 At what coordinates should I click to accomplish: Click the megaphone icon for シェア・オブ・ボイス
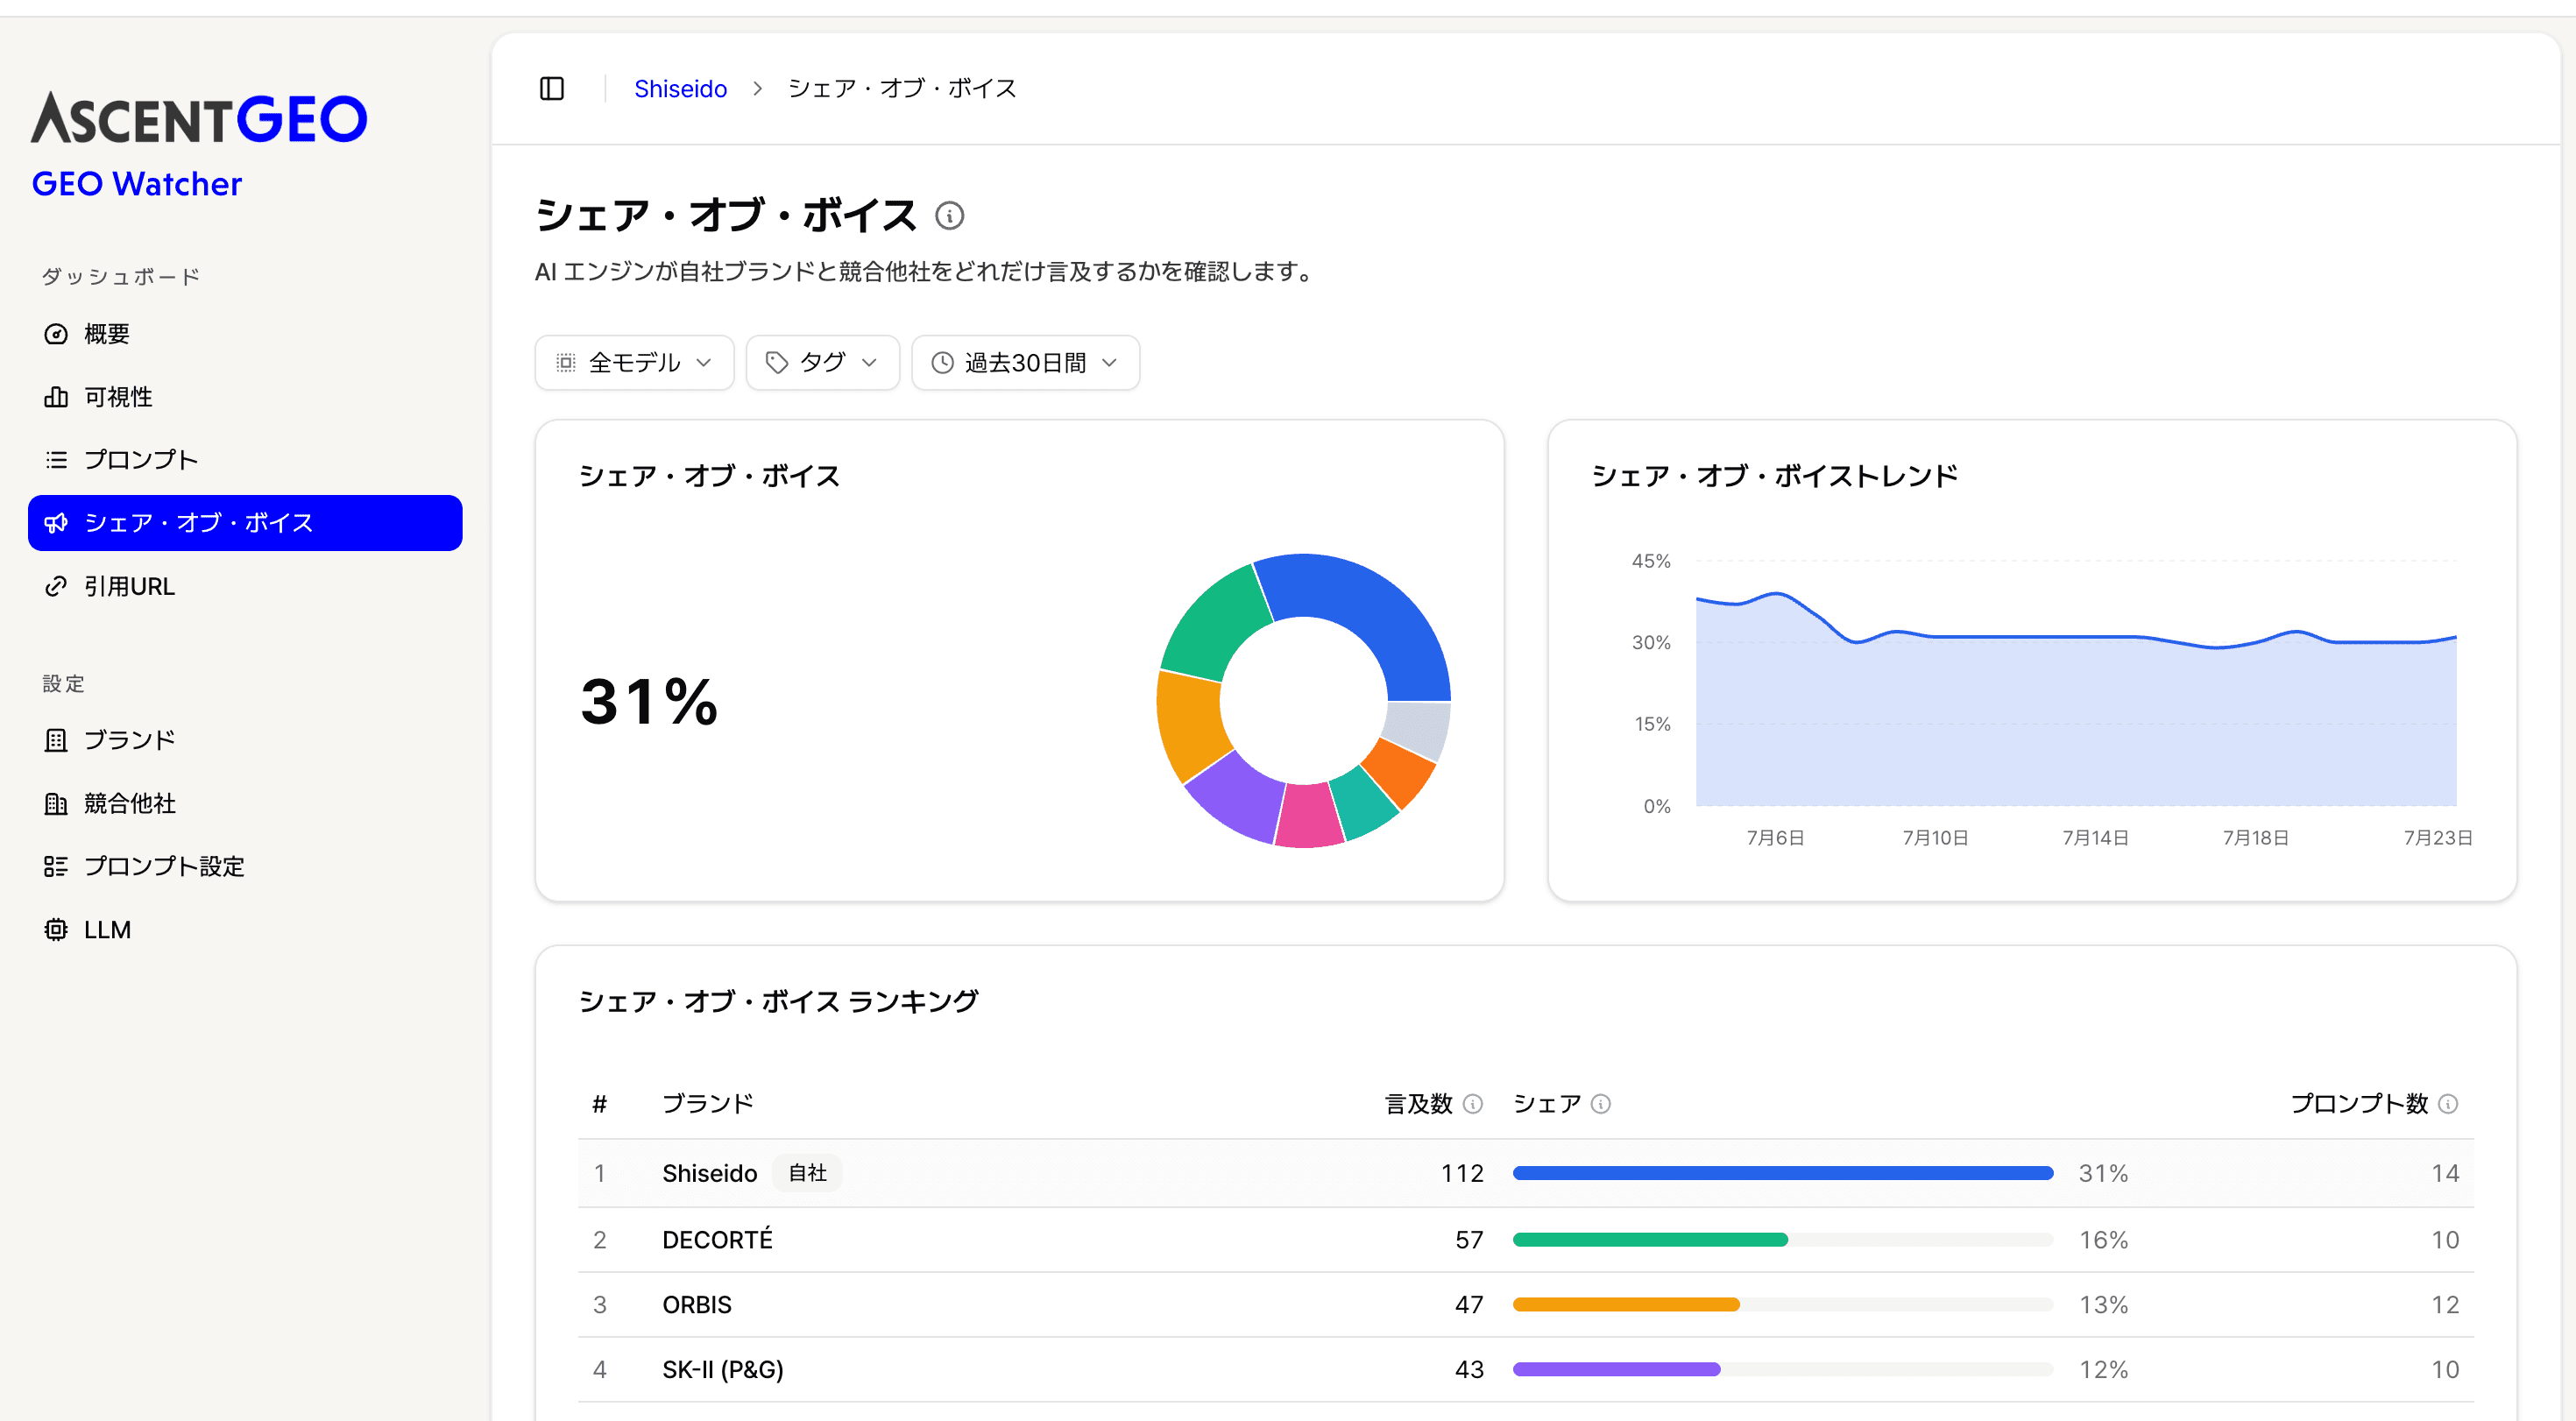click(56, 523)
